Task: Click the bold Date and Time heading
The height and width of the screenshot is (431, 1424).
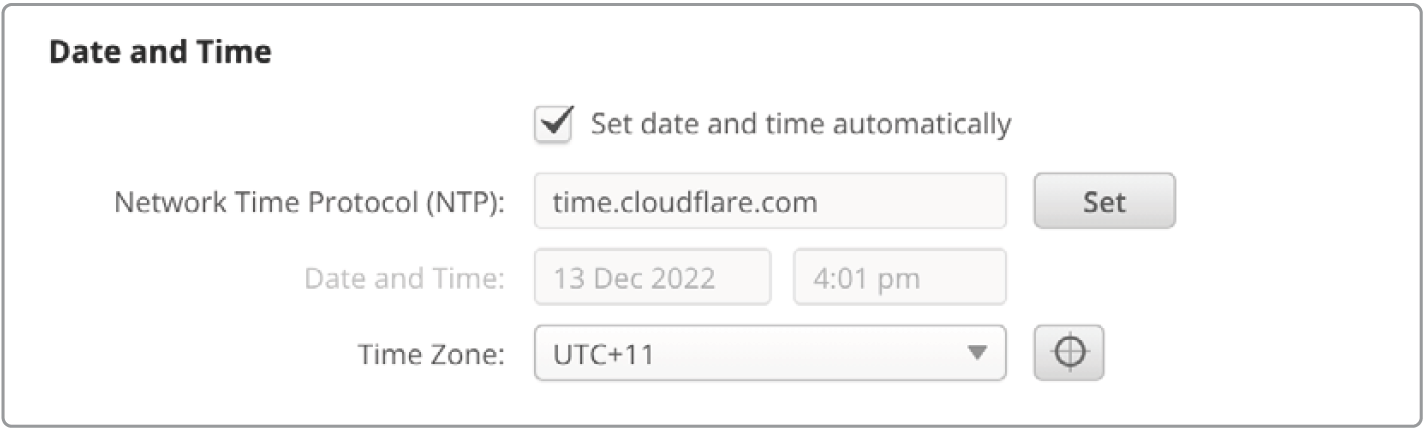Action: point(160,53)
